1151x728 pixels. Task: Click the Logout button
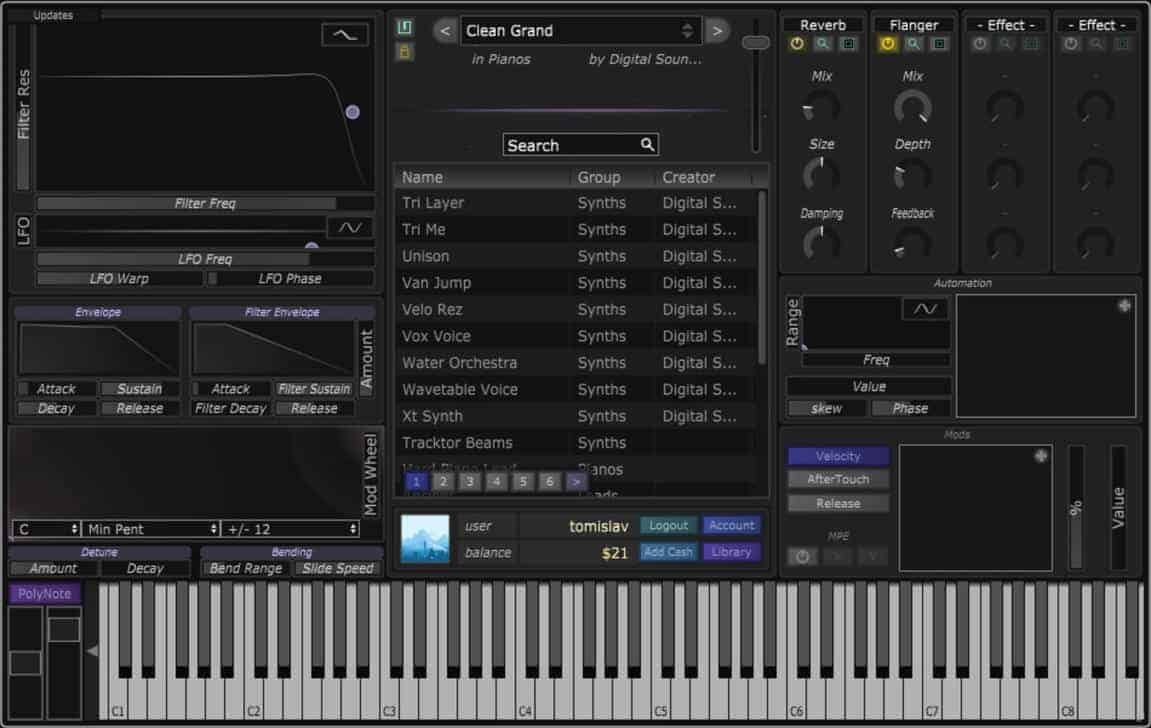(x=668, y=525)
